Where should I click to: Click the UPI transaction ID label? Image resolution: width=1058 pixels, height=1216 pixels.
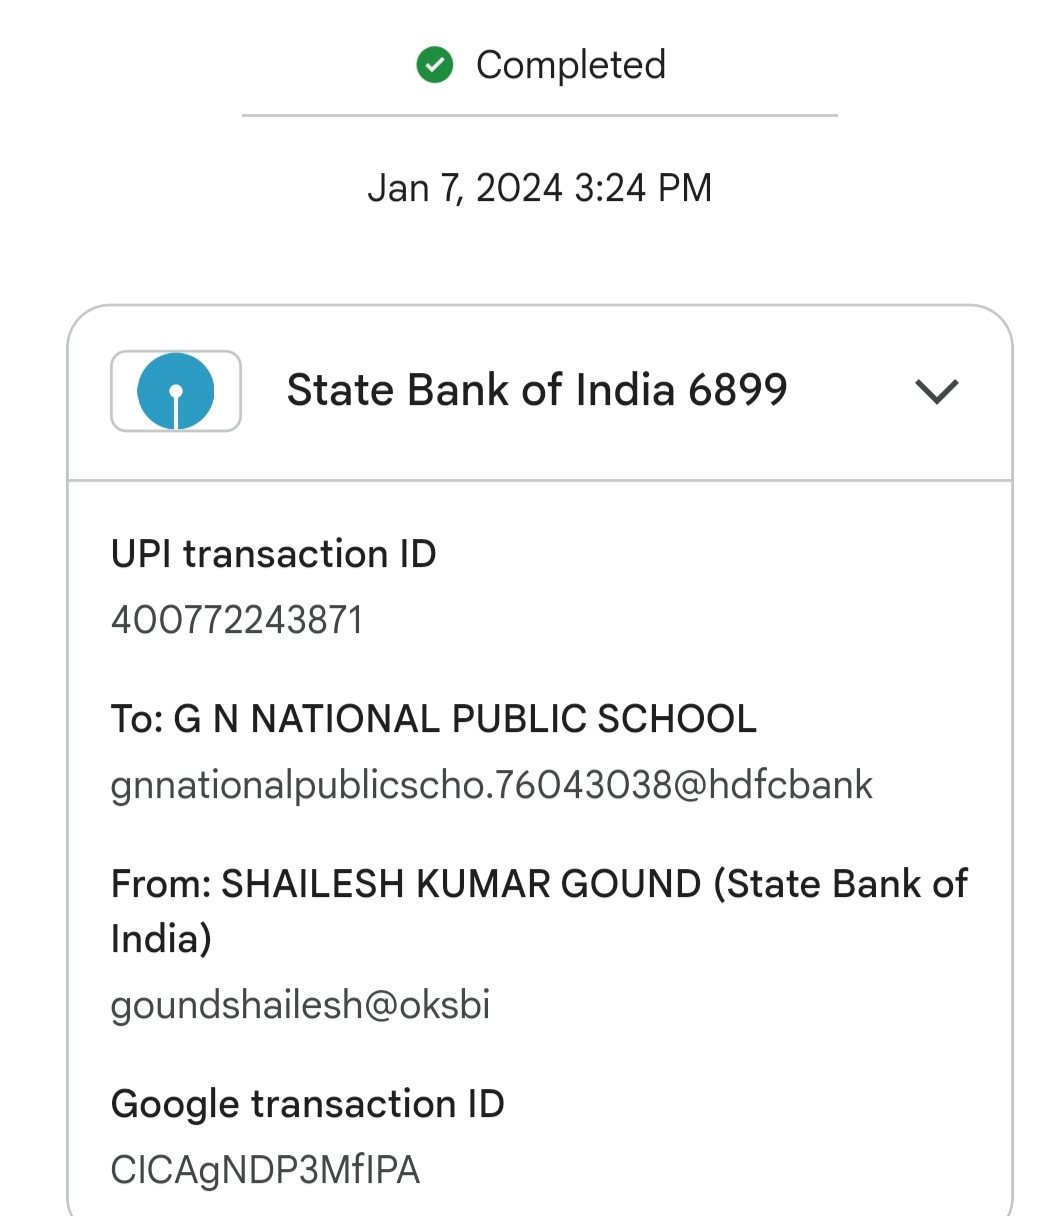[x=274, y=554]
